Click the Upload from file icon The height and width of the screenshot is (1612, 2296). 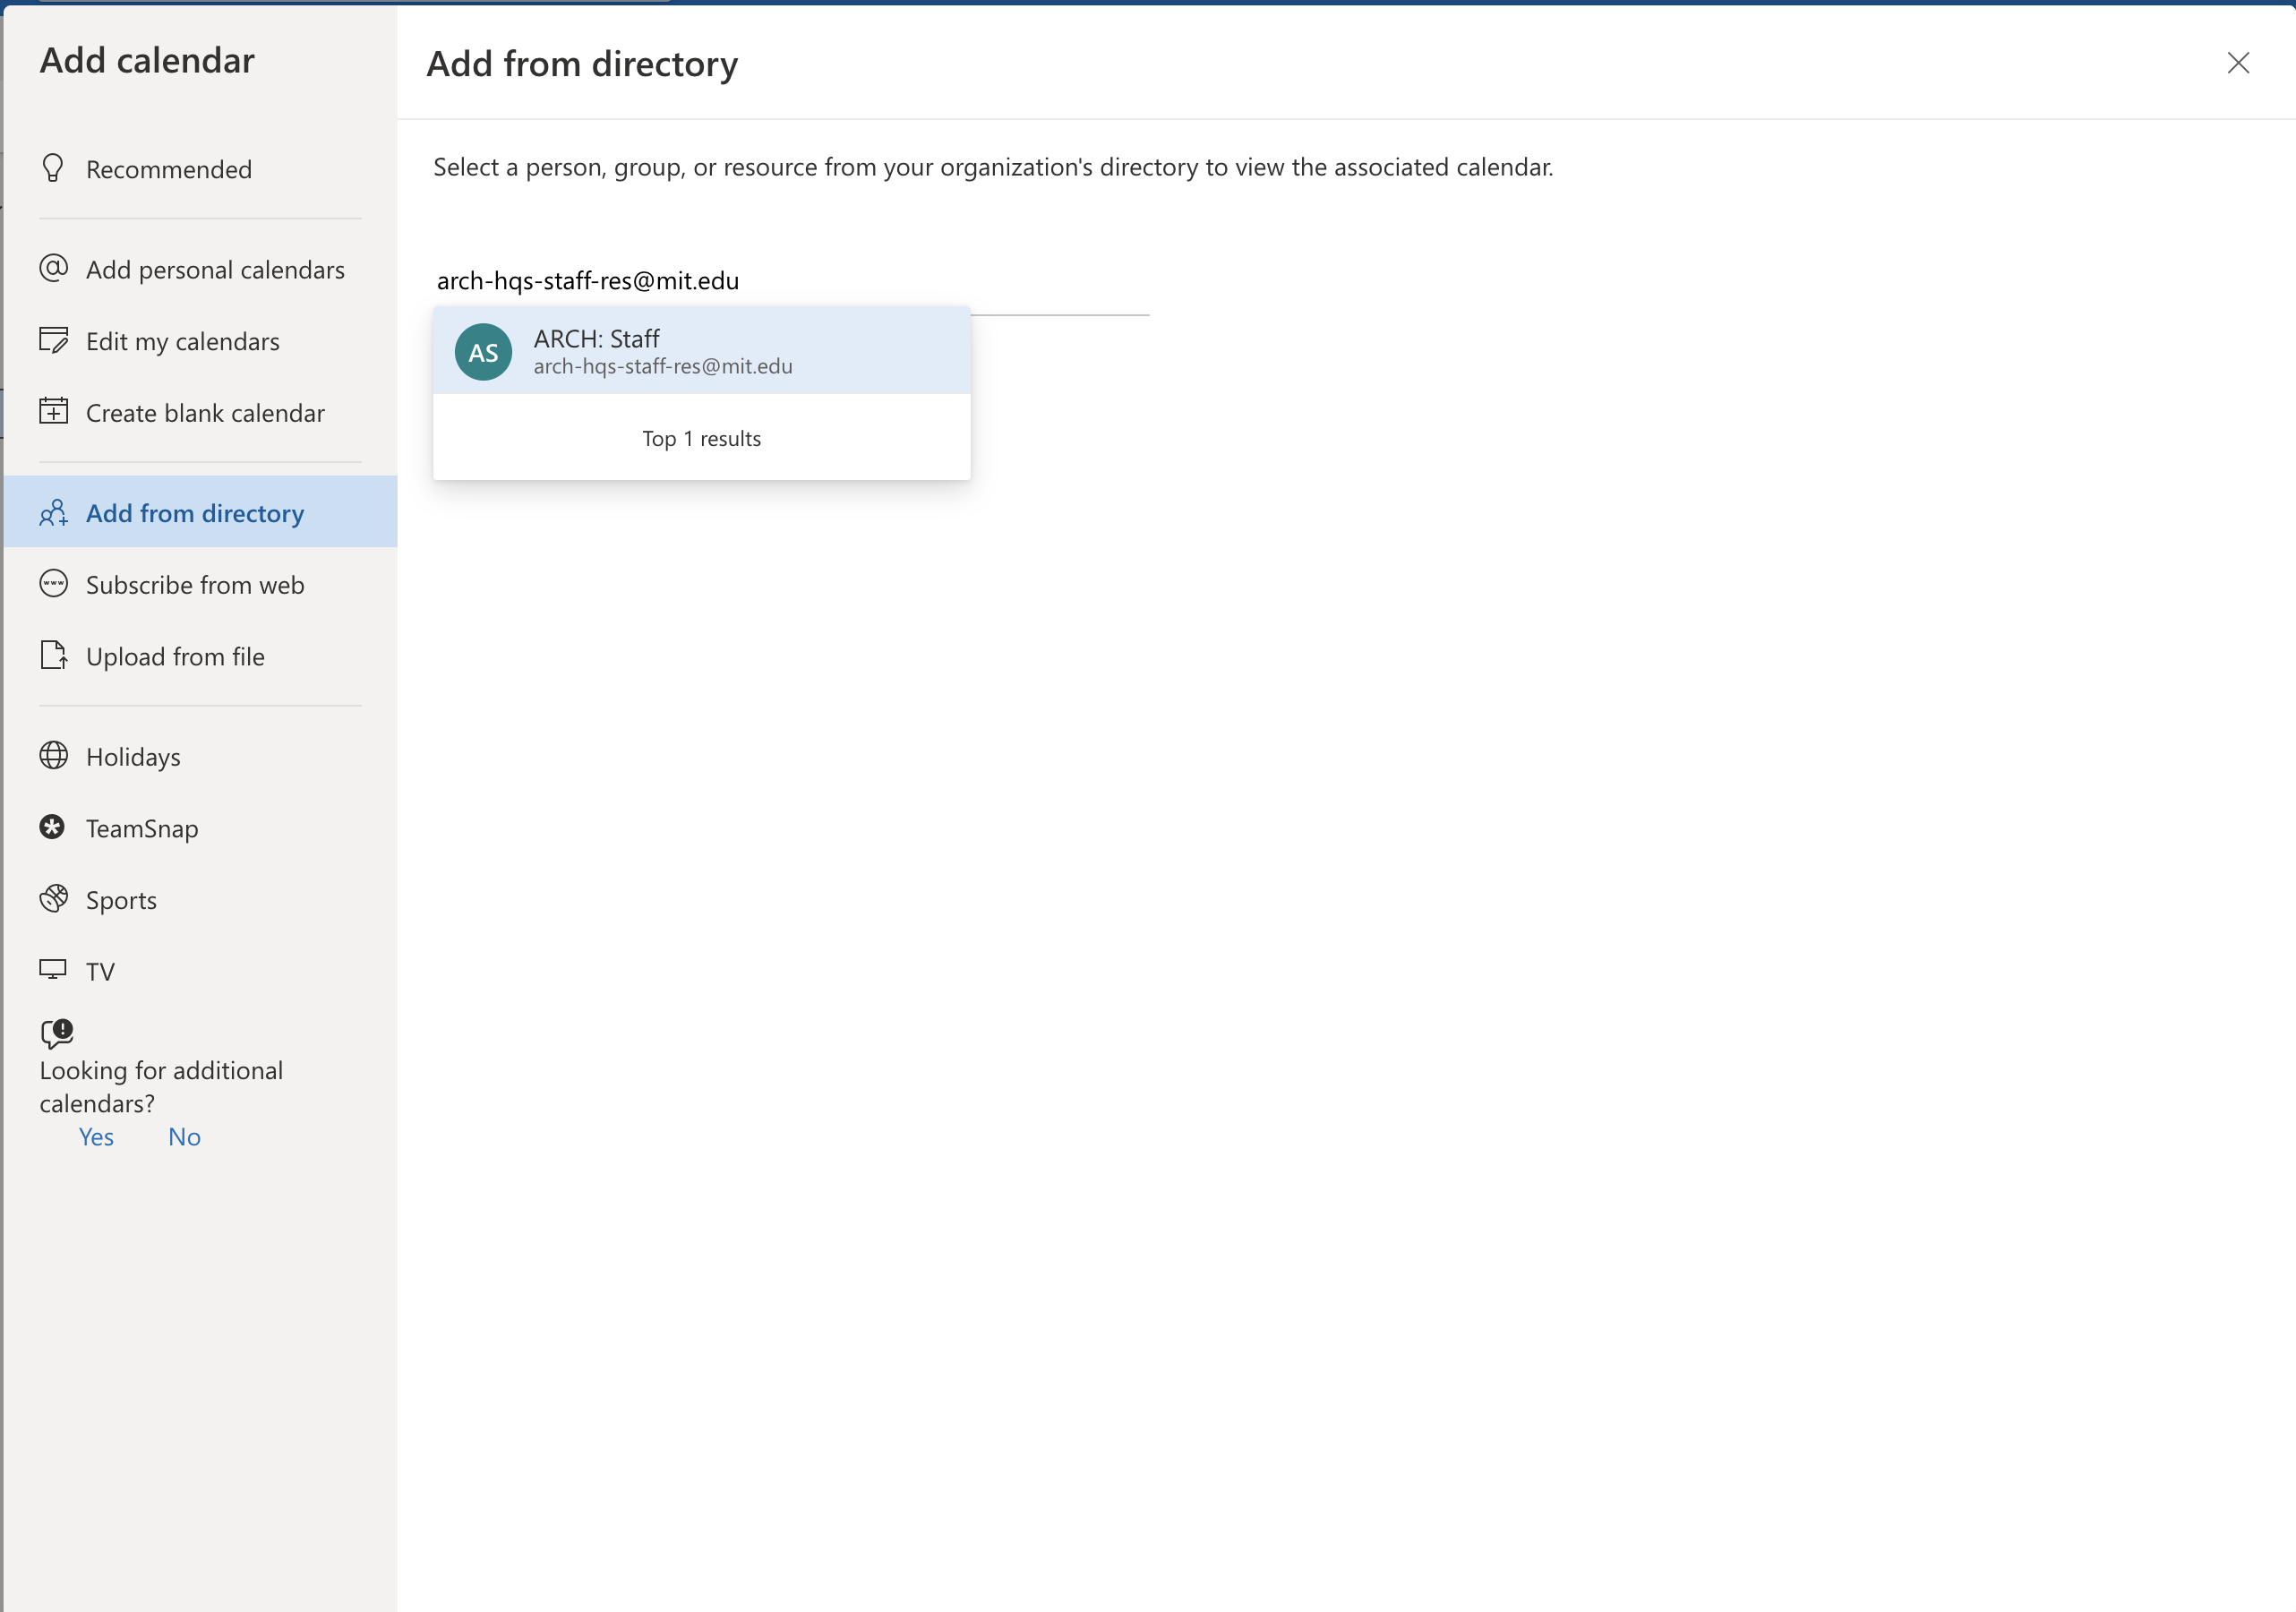point(53,656)
